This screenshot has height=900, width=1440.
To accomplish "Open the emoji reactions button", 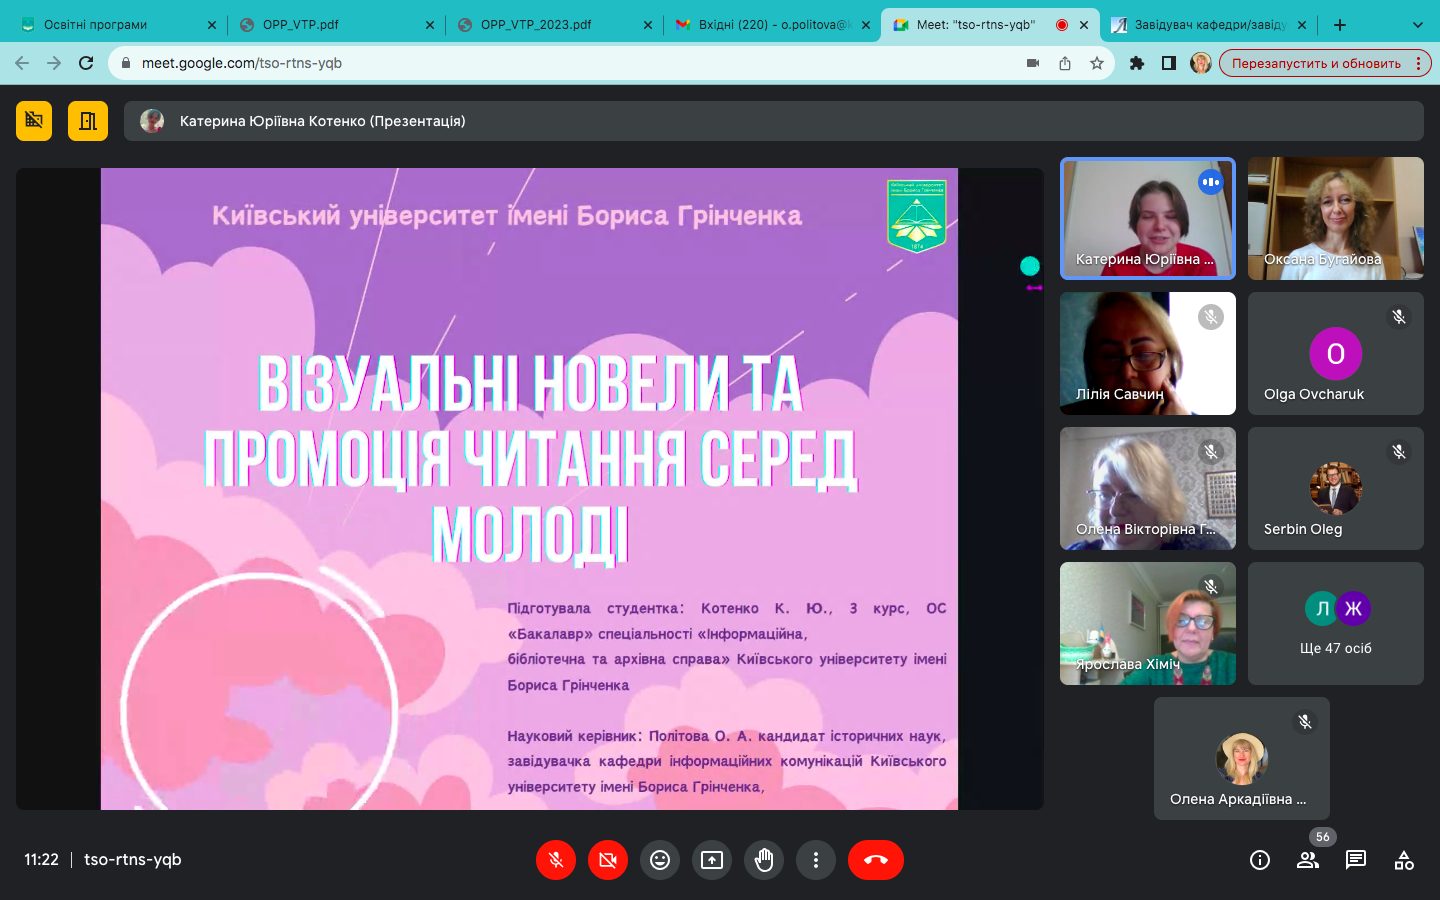I will coord(660,860).
